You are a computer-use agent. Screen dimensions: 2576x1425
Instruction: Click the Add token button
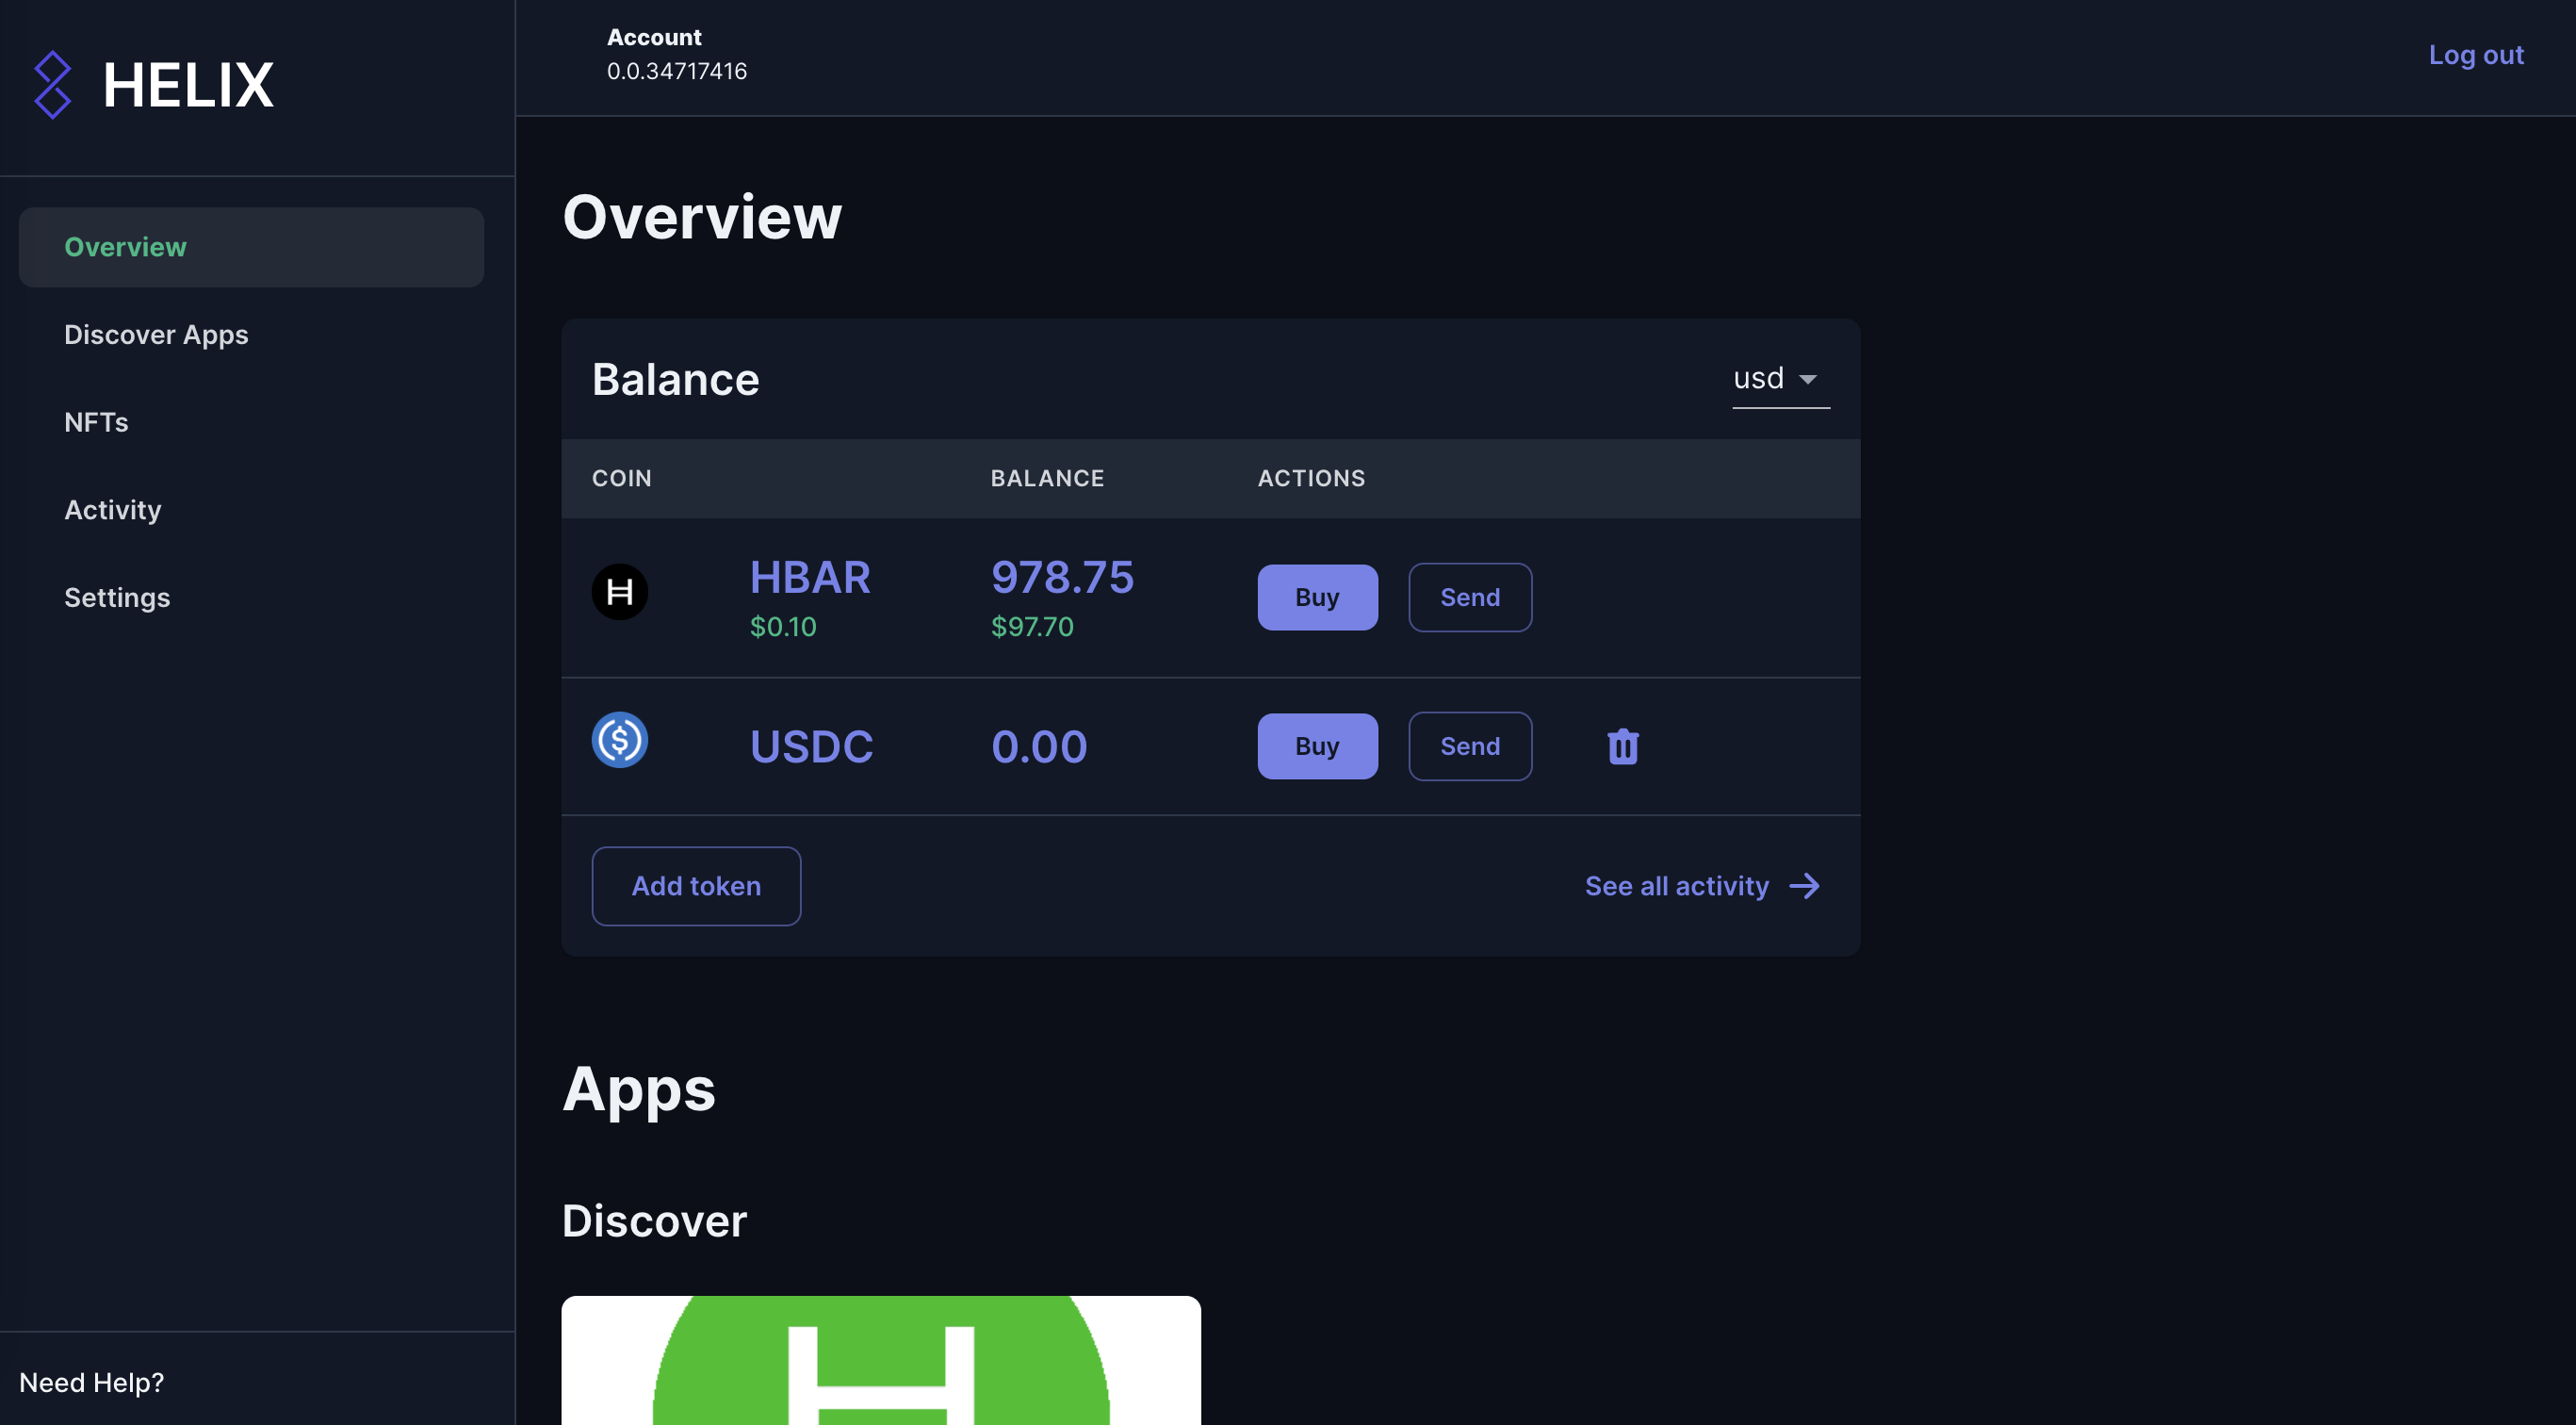click(696, 886)
